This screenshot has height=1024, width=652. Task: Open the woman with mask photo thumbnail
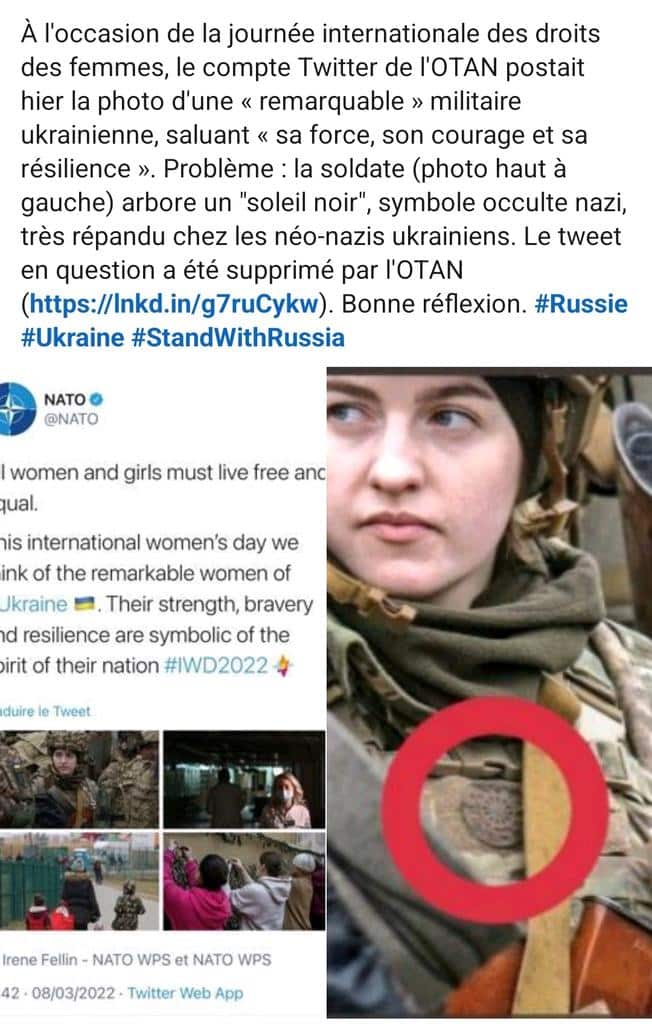tap(244, 779)
